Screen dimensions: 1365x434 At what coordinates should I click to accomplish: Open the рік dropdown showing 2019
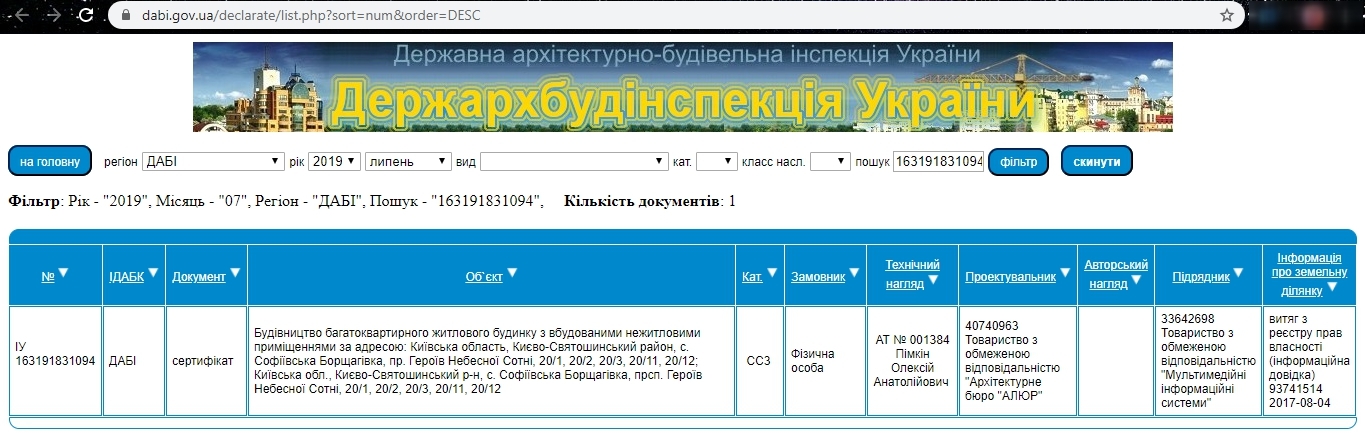[334, 161]
